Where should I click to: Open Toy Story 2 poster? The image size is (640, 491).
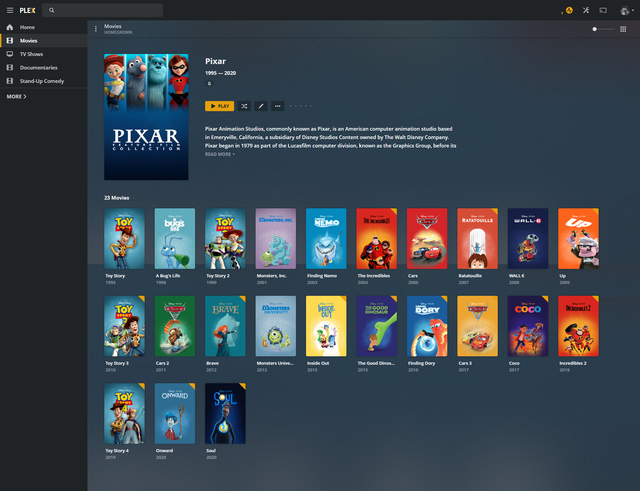[225, 239]
